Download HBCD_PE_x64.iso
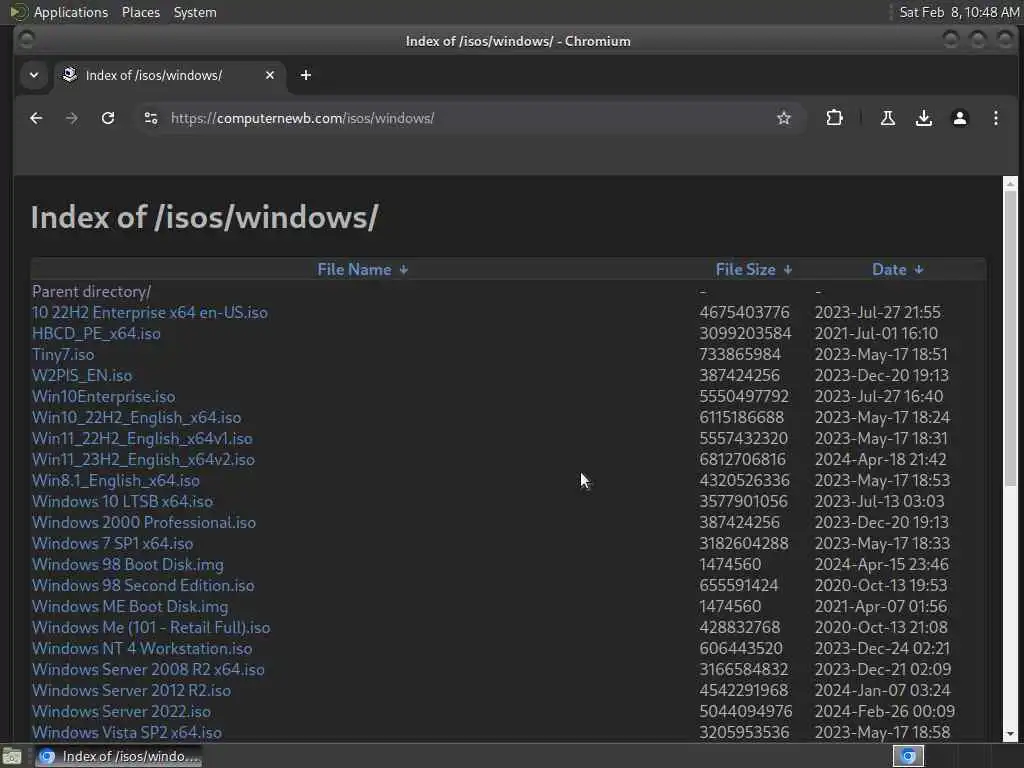Screen dimensions: 1024x768 [x=96, y=333]
